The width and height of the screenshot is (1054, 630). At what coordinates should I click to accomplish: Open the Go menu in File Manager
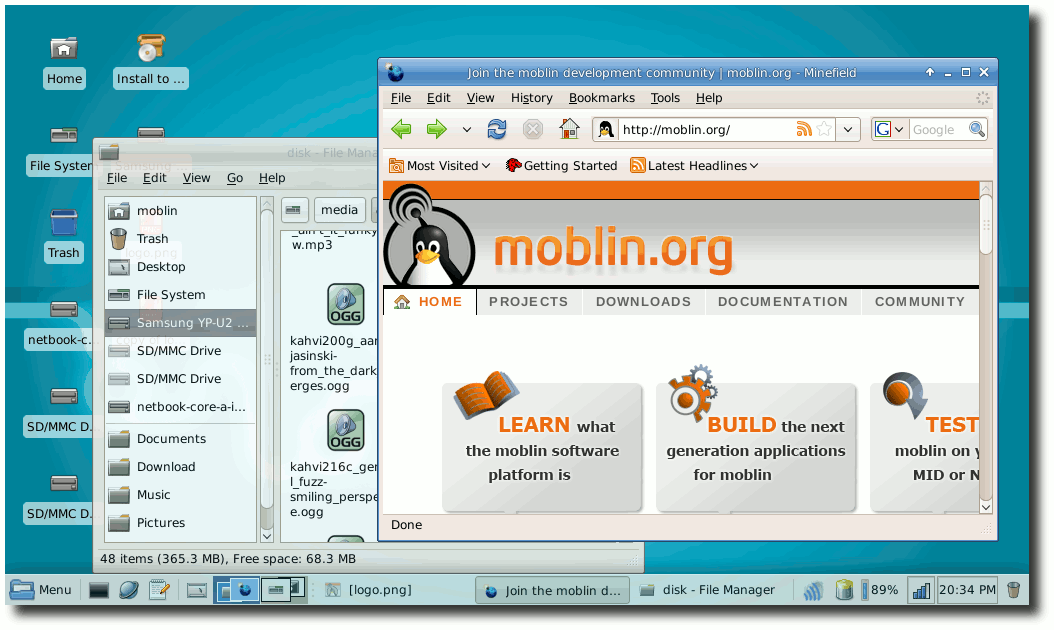point(235,178)
